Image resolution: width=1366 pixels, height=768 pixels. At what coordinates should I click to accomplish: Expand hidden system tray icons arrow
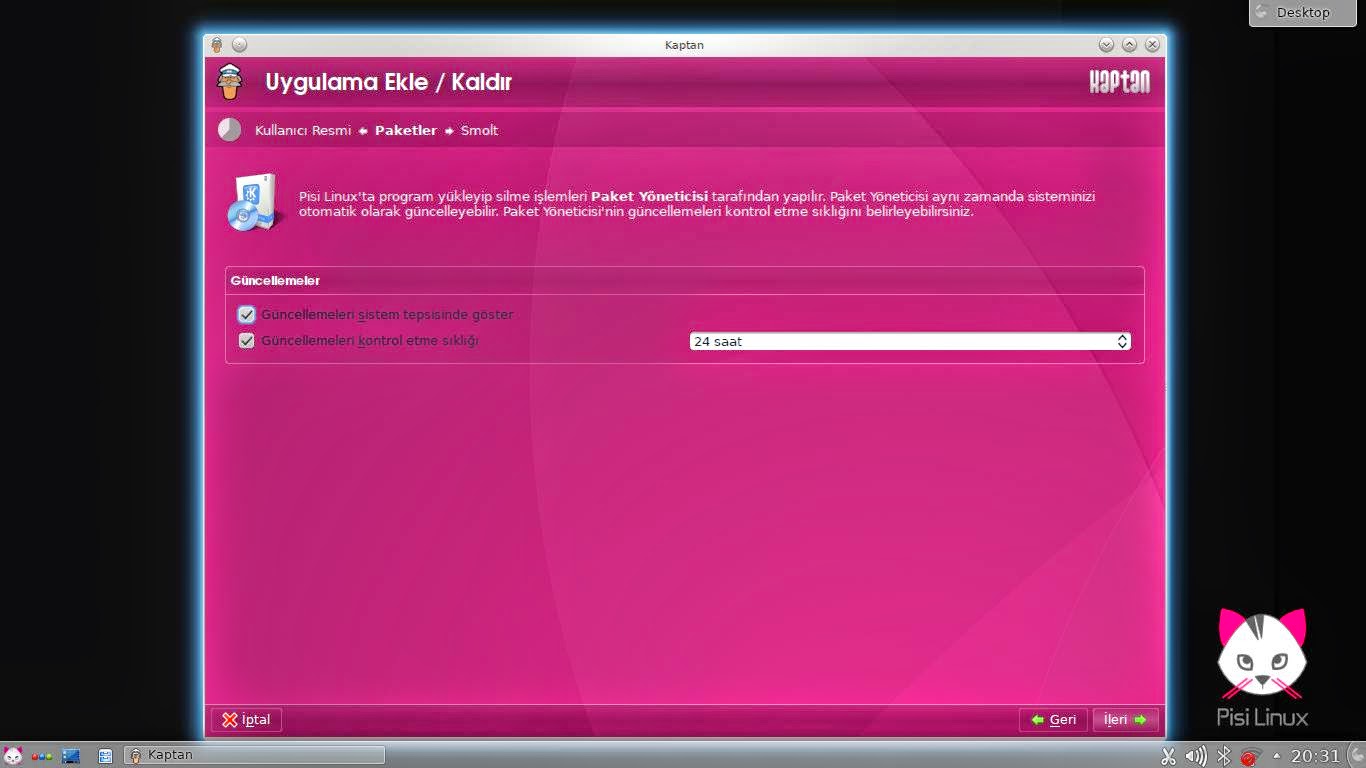(1276, 755)
